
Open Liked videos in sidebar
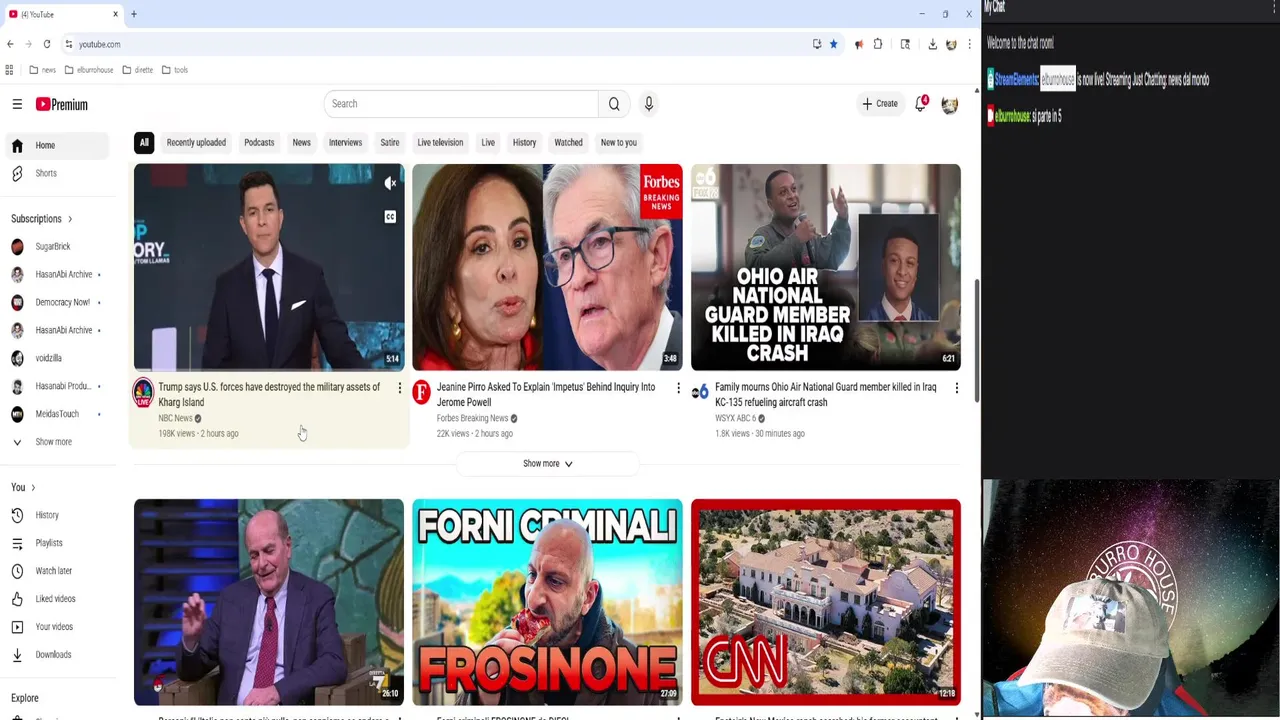click(x=58, y=599)
